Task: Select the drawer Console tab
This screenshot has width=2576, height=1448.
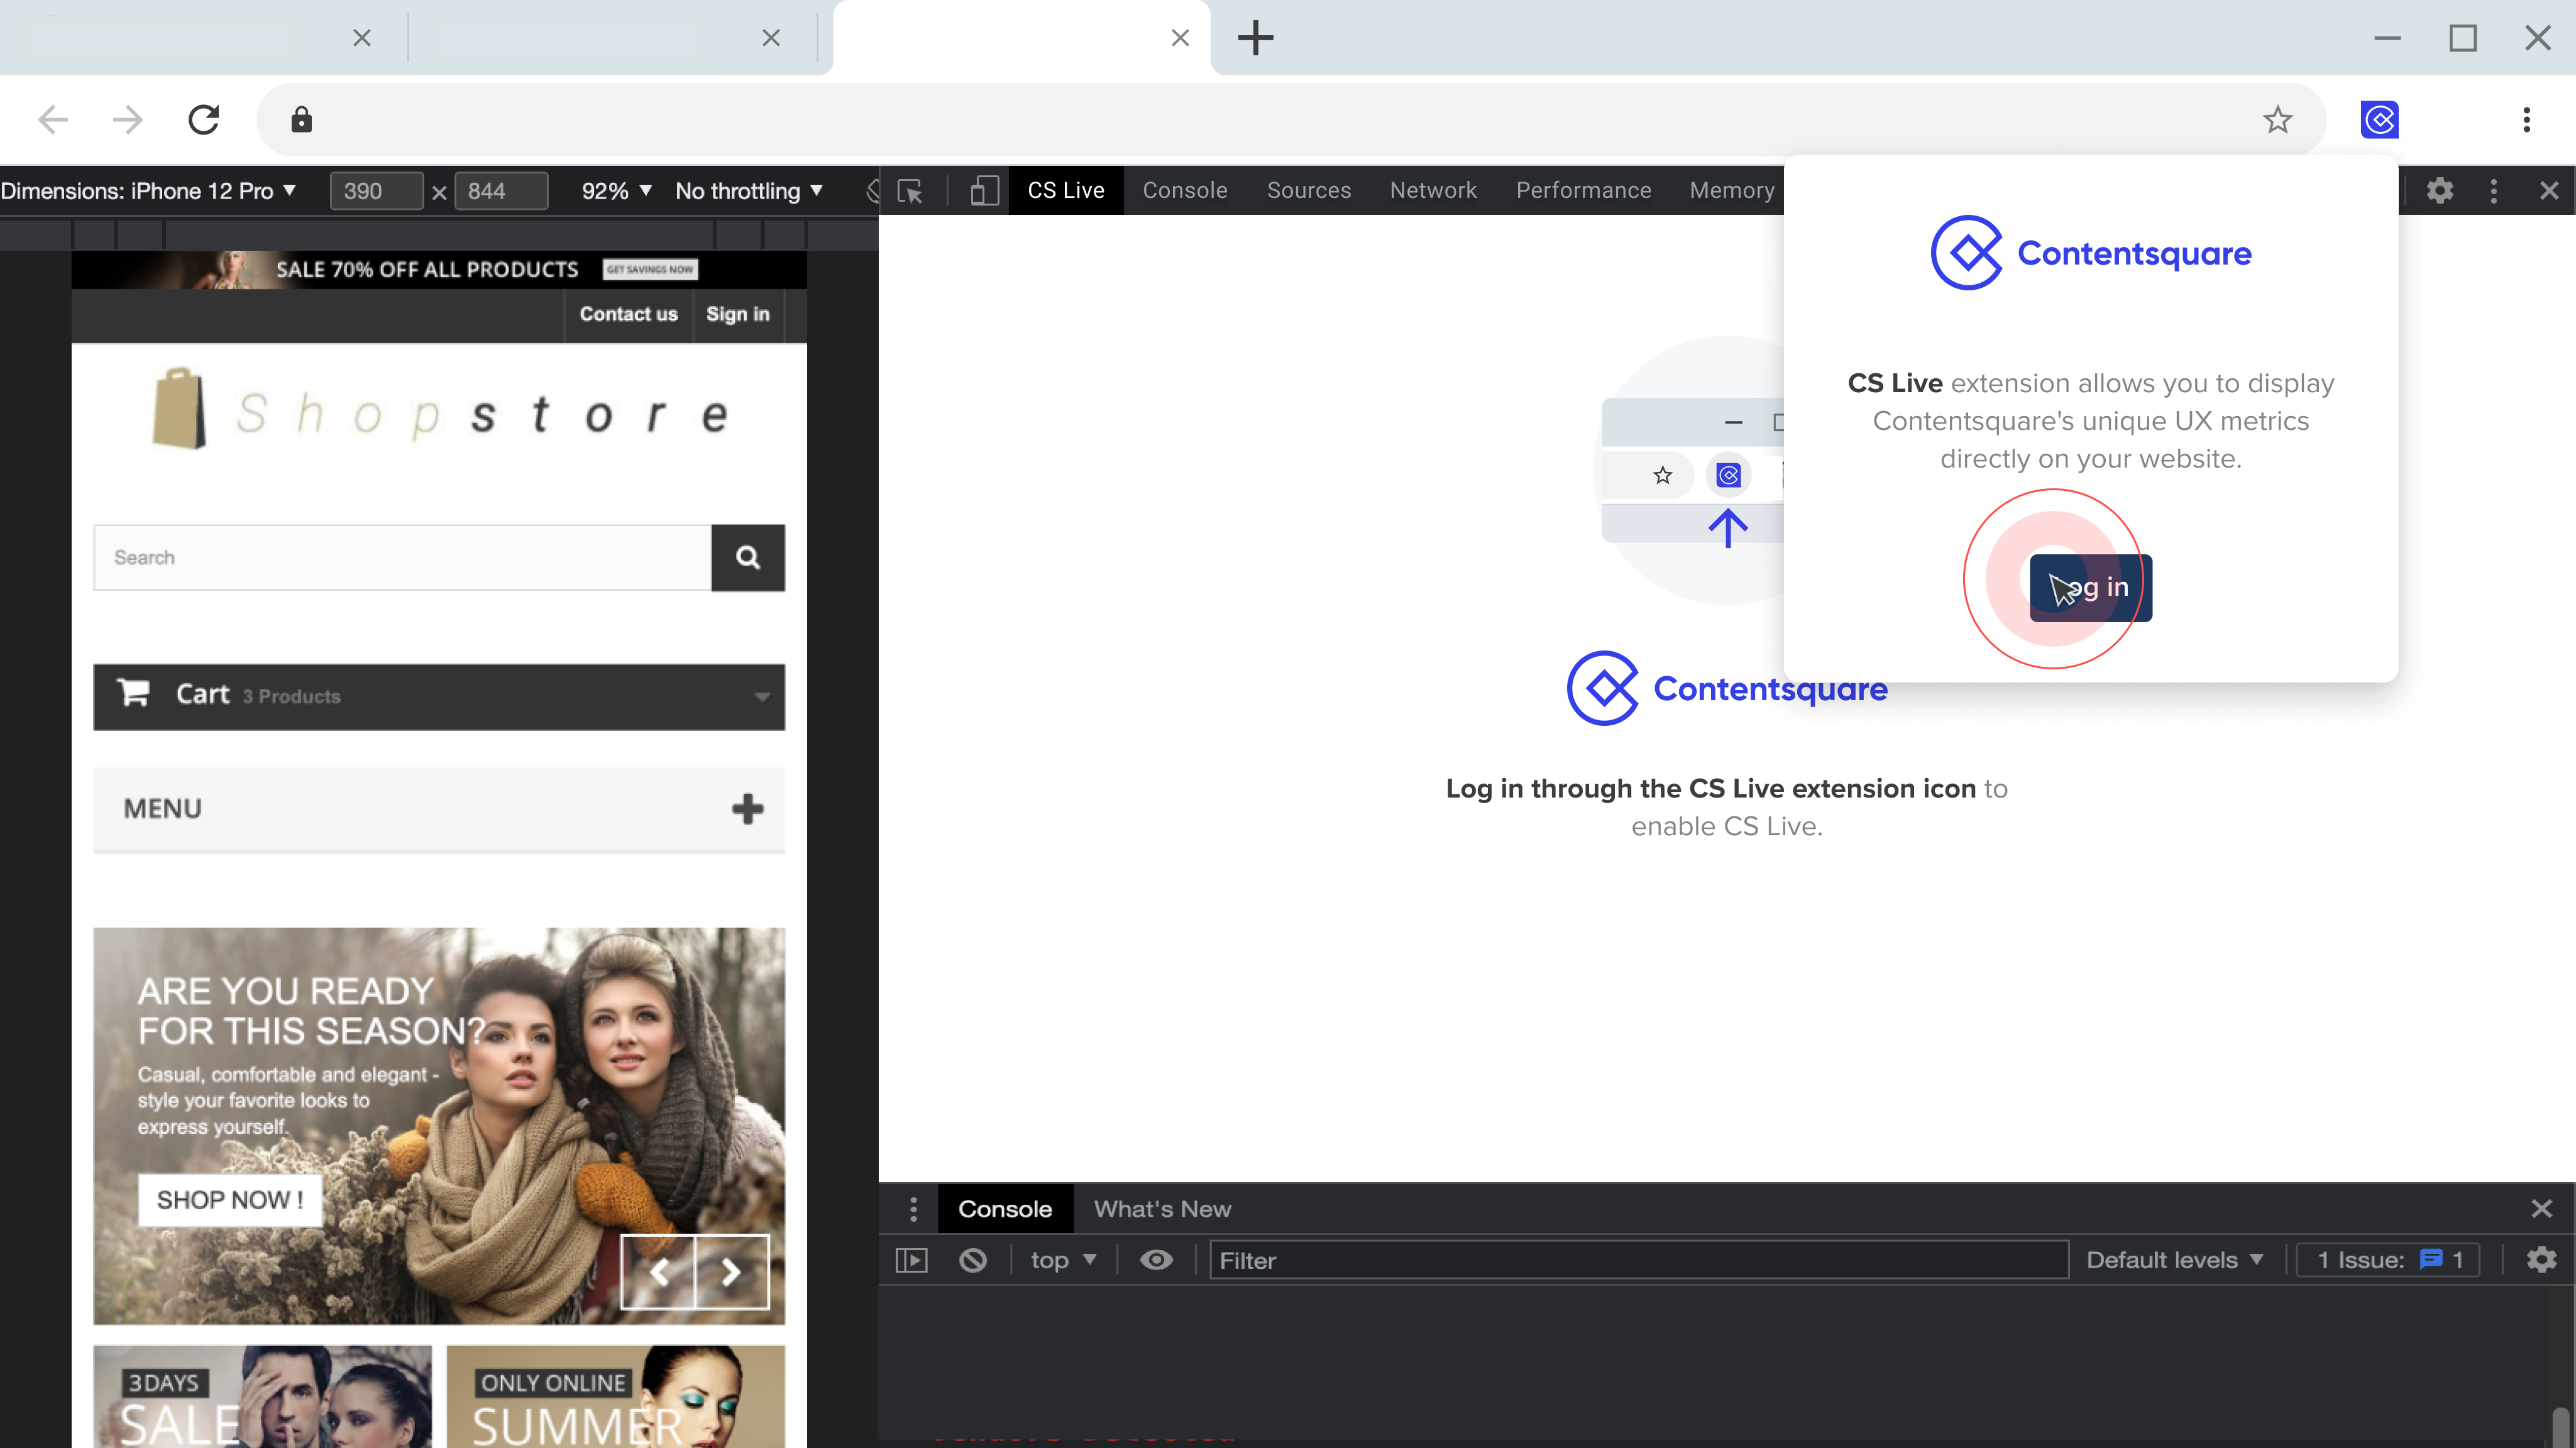Action: pyautogui.click(x=1005, y=1209)
